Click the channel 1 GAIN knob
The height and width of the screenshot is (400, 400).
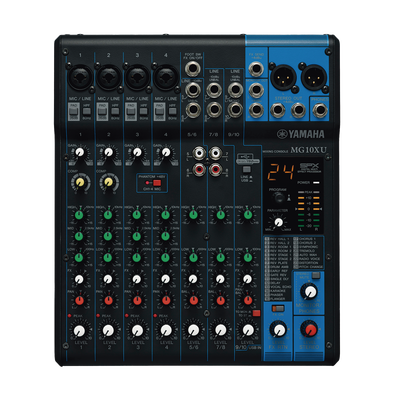79,153
